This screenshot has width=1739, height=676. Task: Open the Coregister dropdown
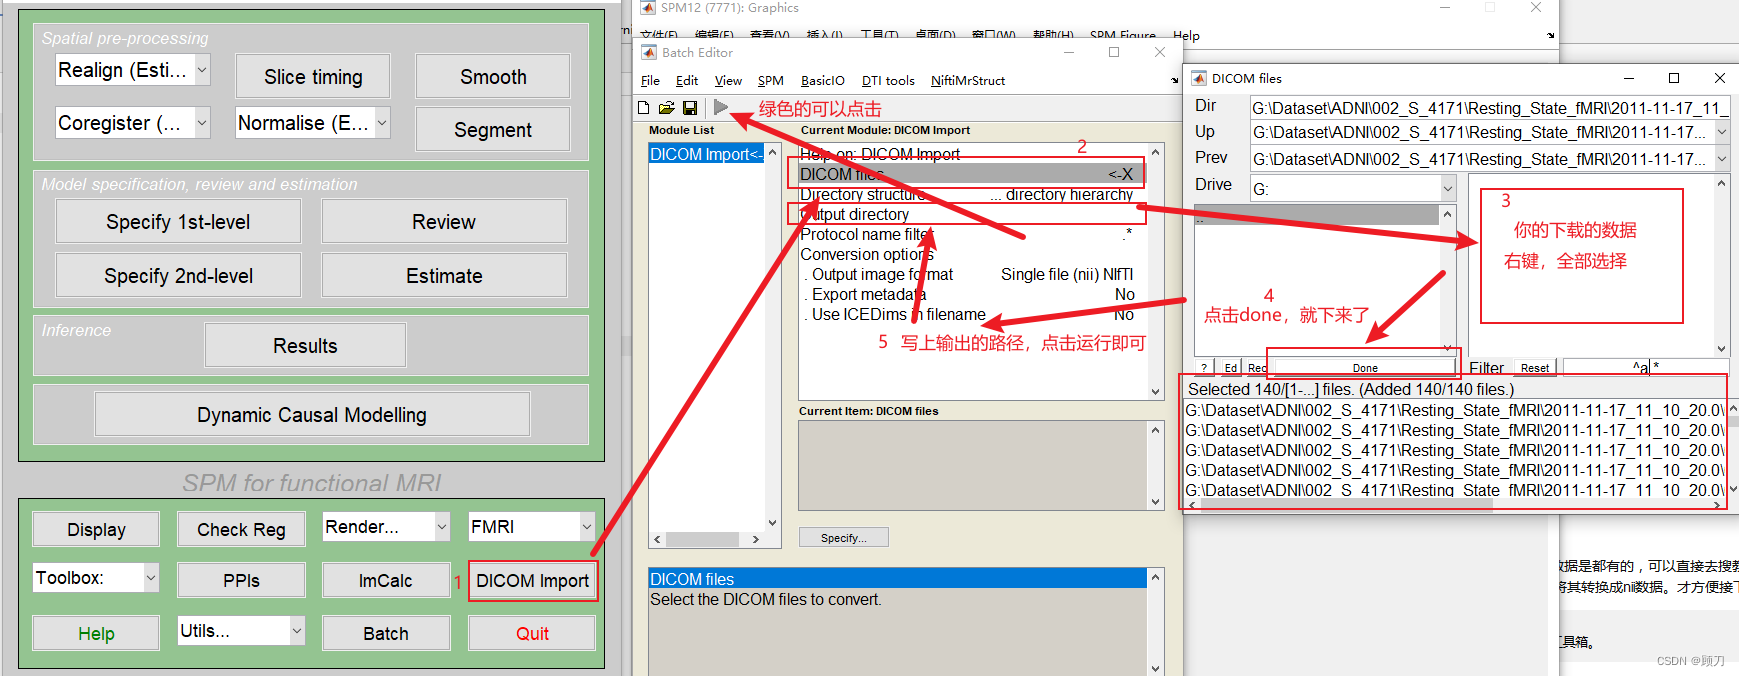[x=202, y=123]
